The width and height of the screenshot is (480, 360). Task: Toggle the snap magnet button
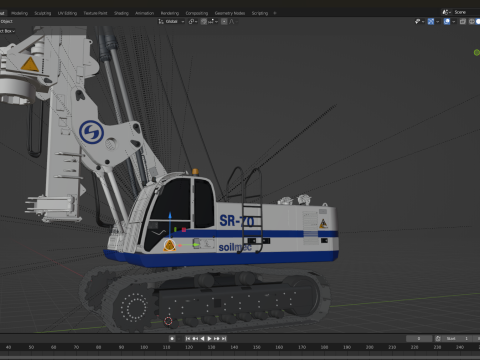tap(203, 21)
